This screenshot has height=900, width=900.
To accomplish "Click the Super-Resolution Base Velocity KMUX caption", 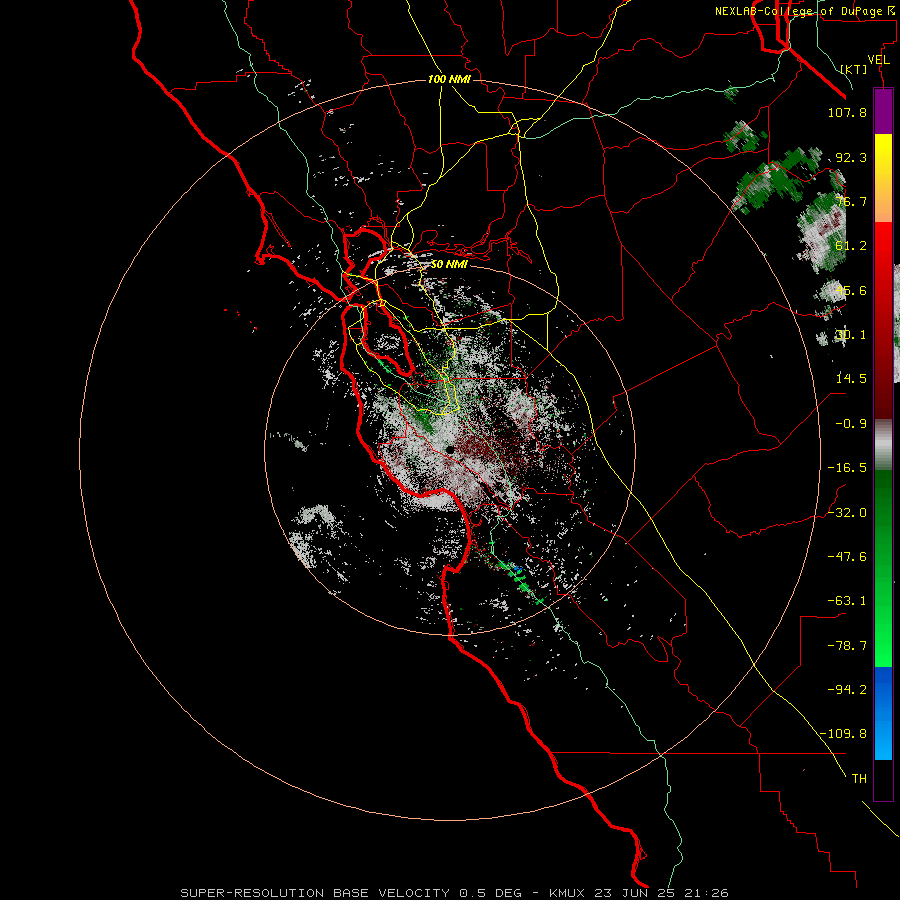I will 455,893.
